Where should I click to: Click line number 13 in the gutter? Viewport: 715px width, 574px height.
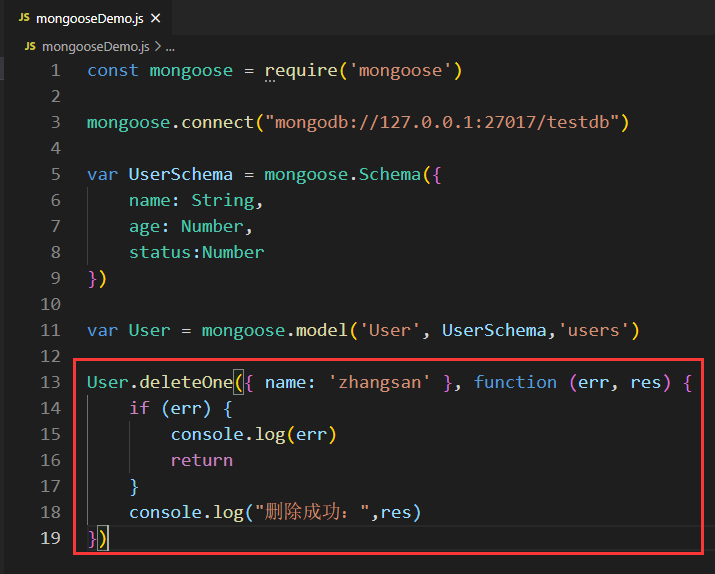[x=51, y=382]
